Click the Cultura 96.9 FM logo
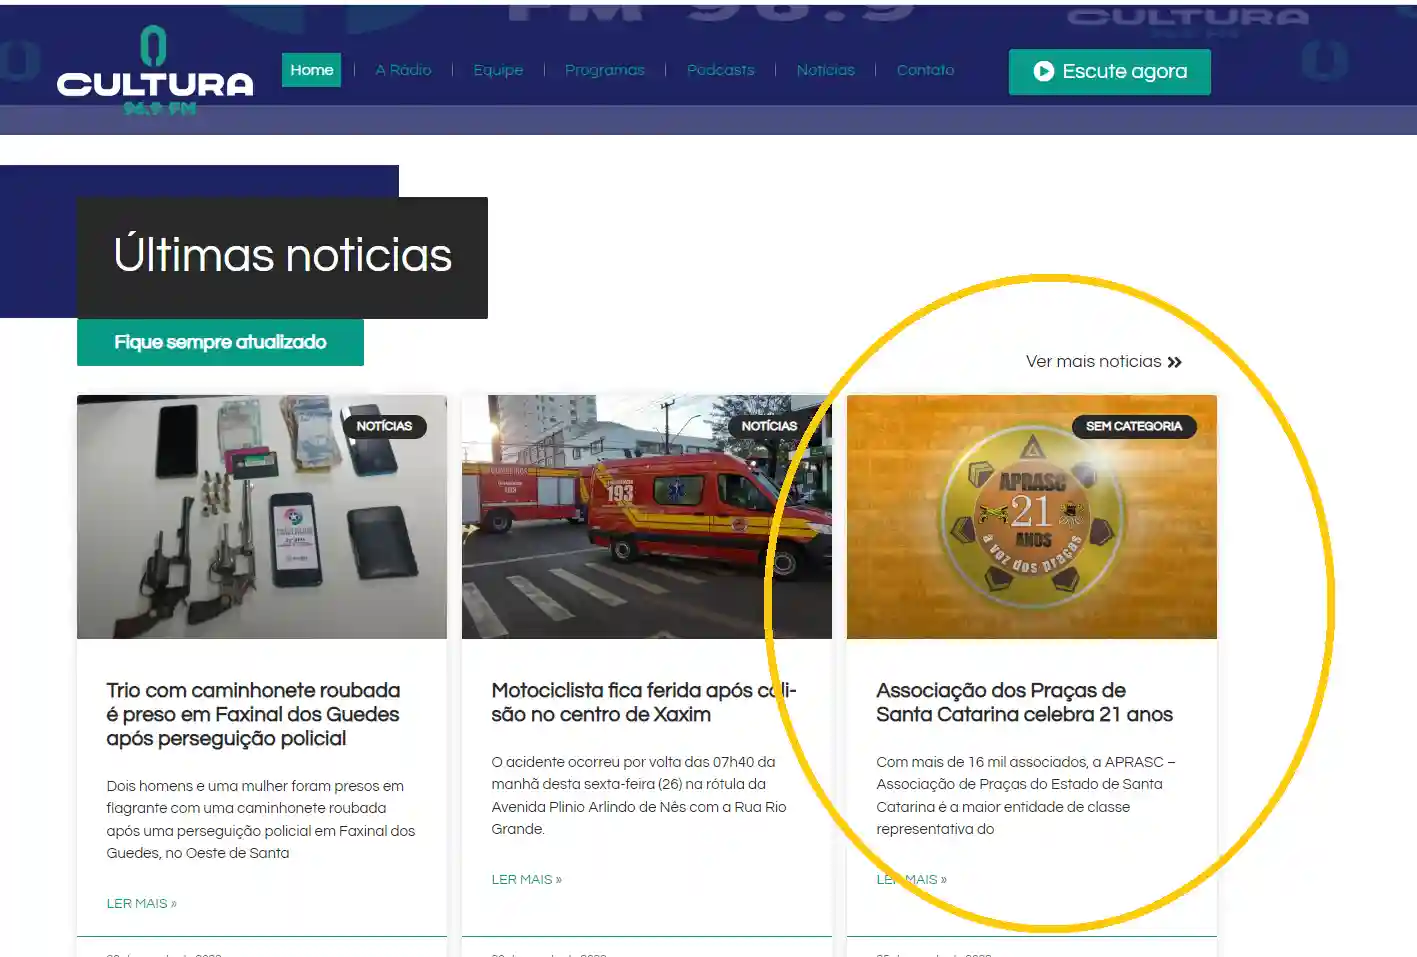1417x957 pixels. click(x=155, y=70)
